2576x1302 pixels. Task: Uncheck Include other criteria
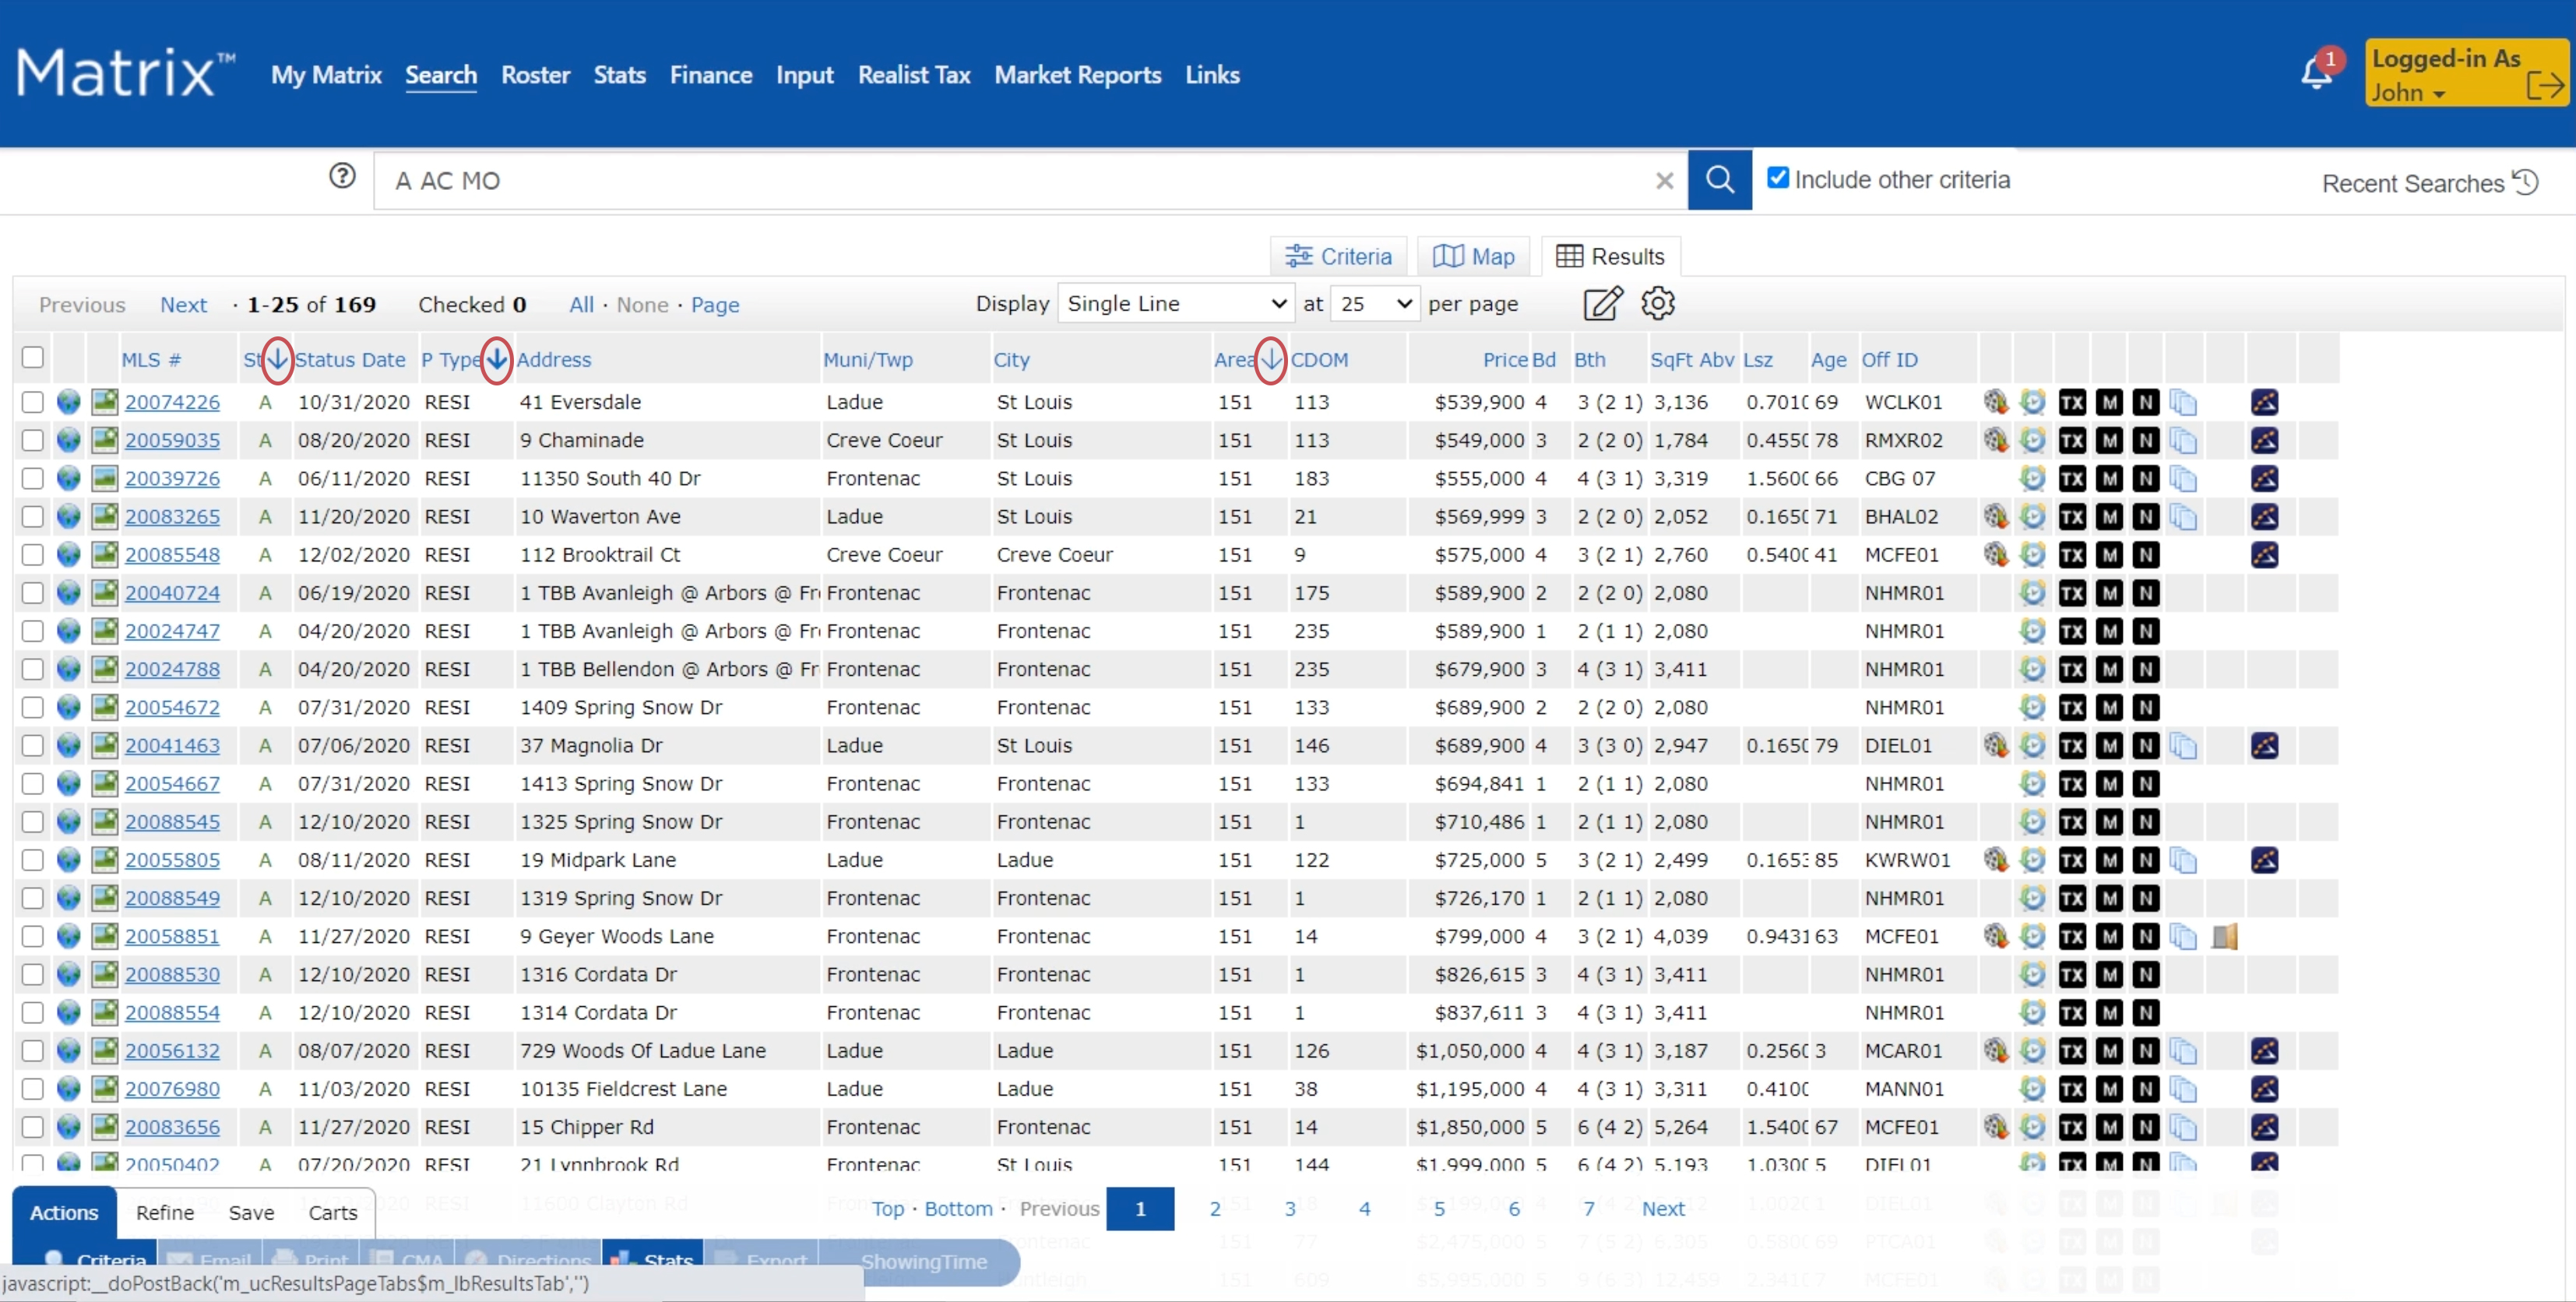click(x=1777, y=178)
